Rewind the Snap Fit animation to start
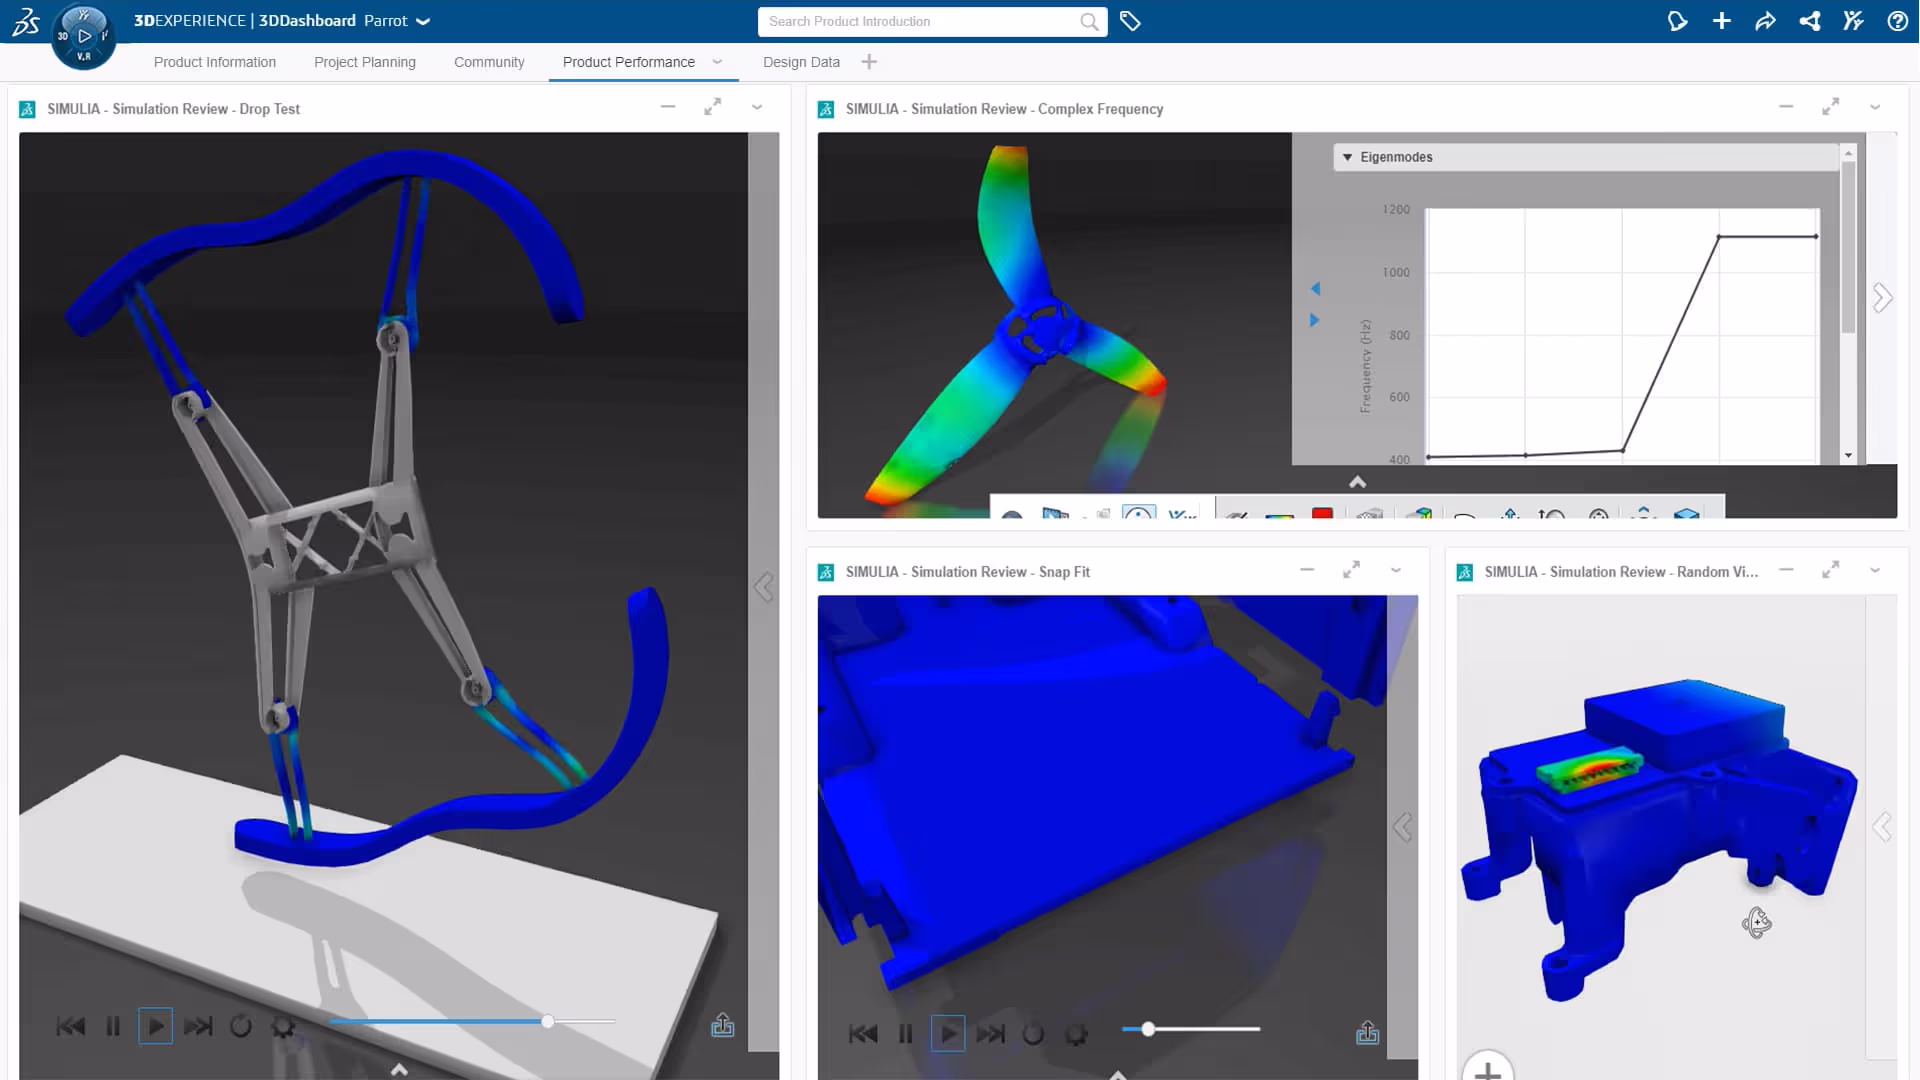The image size is (1920, 1080). pos(863,1033)
